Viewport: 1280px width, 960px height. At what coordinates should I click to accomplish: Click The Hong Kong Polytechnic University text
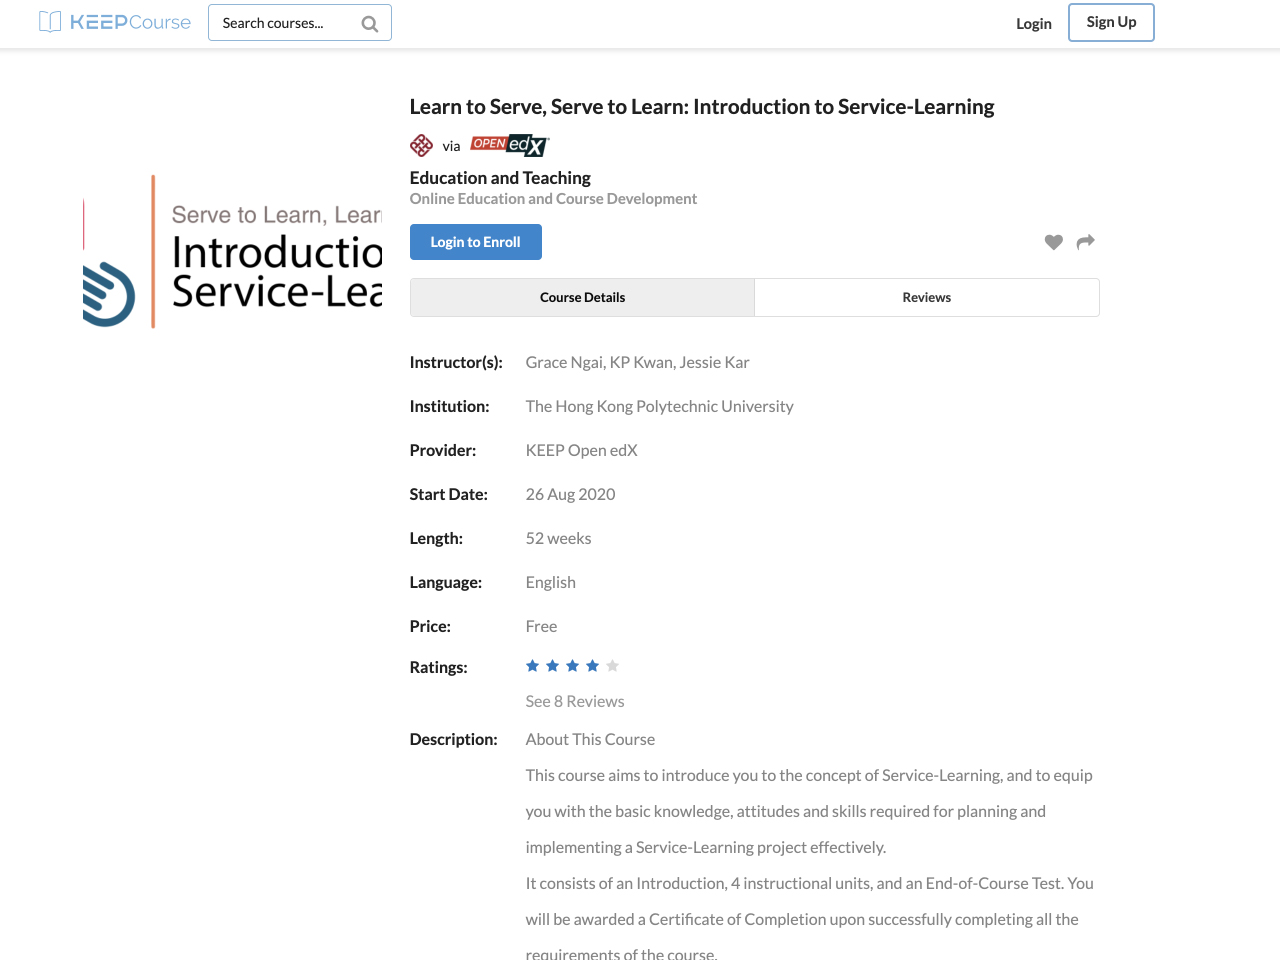point(660,406)
